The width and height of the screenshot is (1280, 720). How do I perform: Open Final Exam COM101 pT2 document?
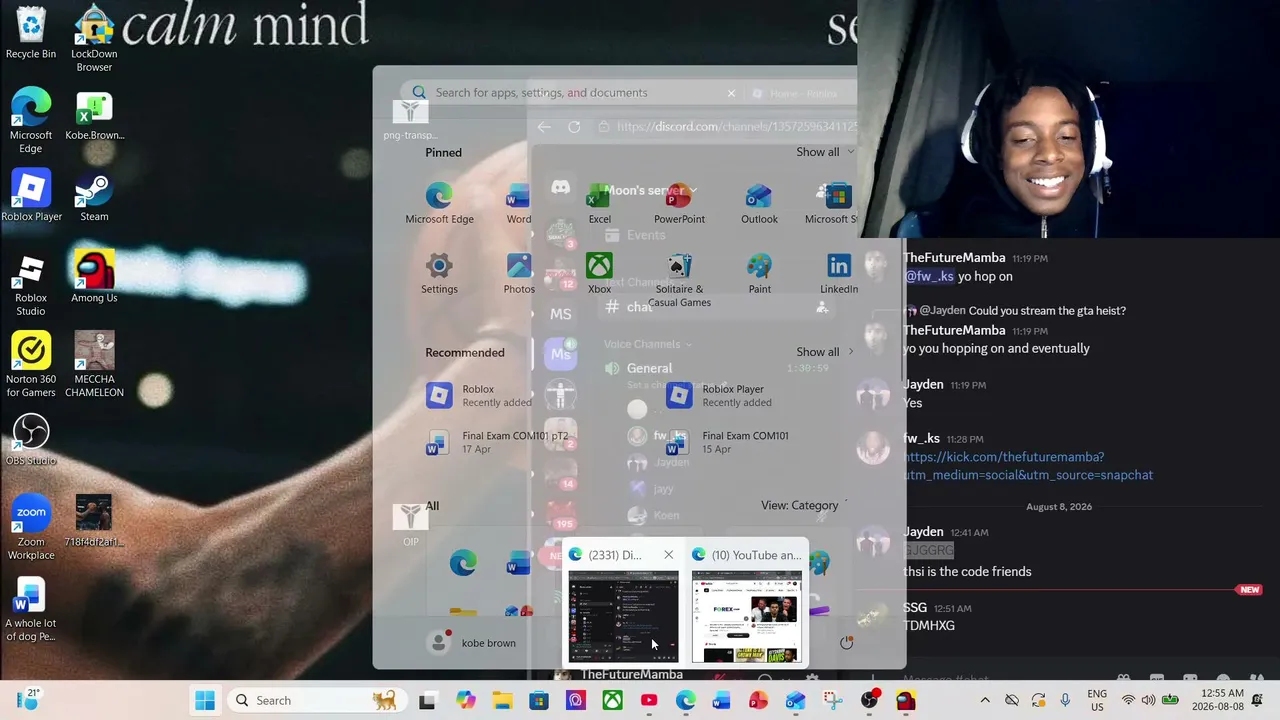click(500, 442)
